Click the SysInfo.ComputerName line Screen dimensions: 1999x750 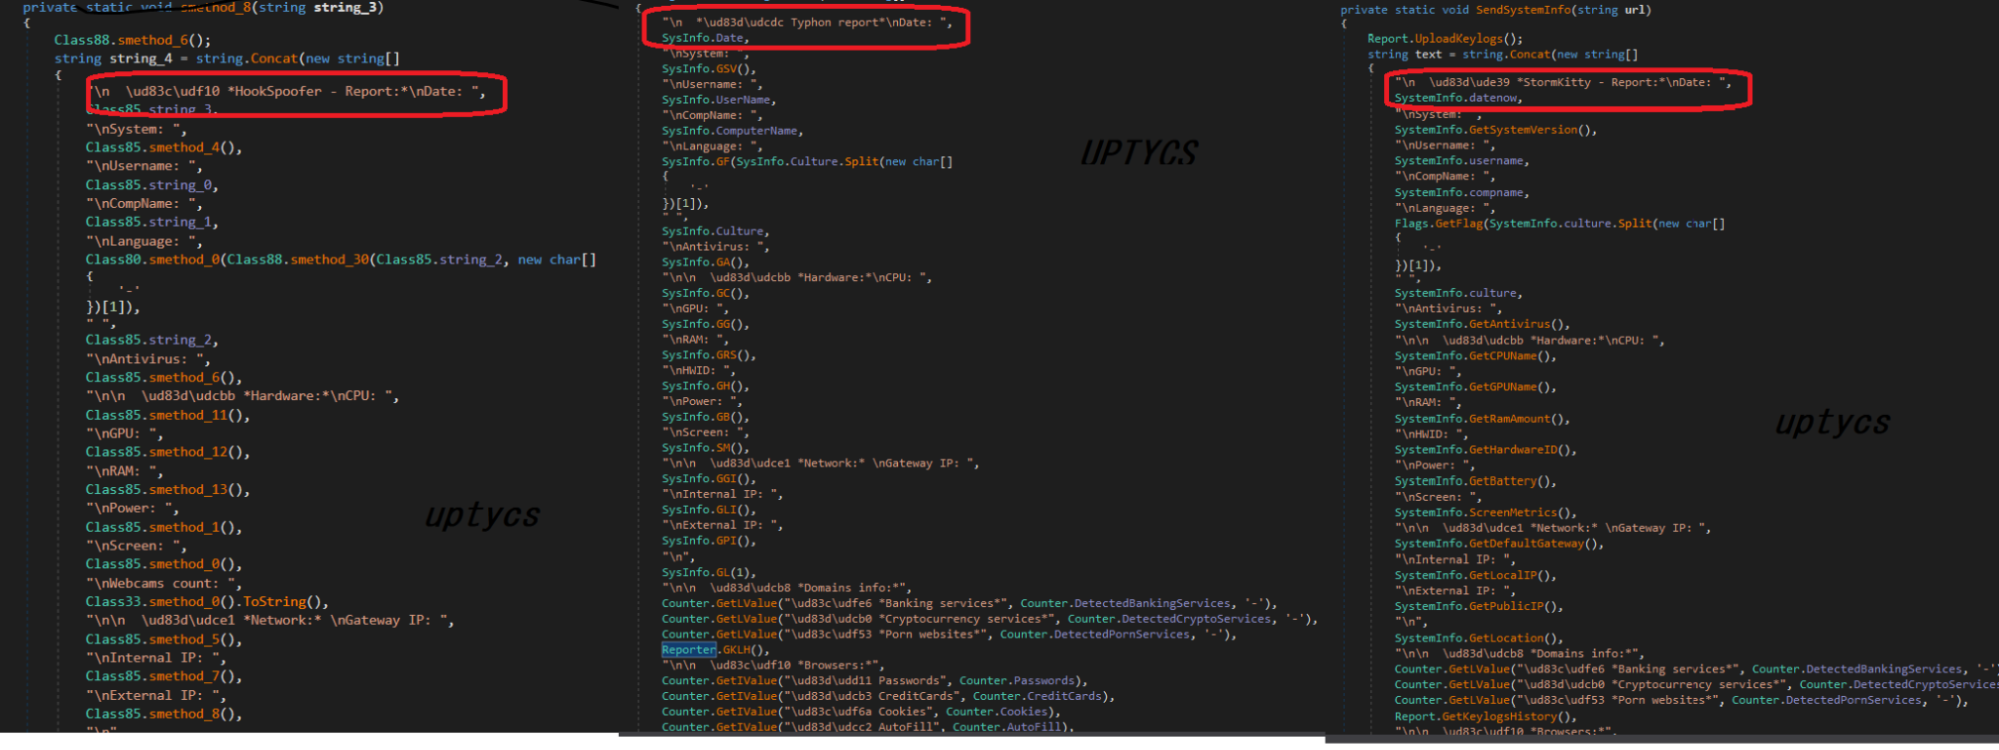click(x=732, y=131)
